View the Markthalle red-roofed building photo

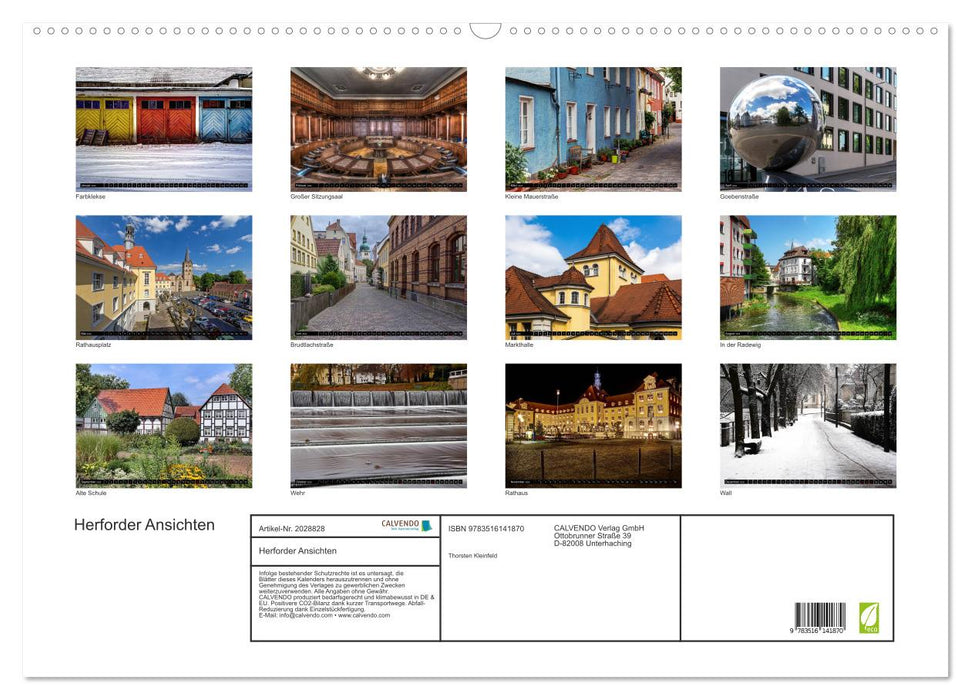pos(592,275)
